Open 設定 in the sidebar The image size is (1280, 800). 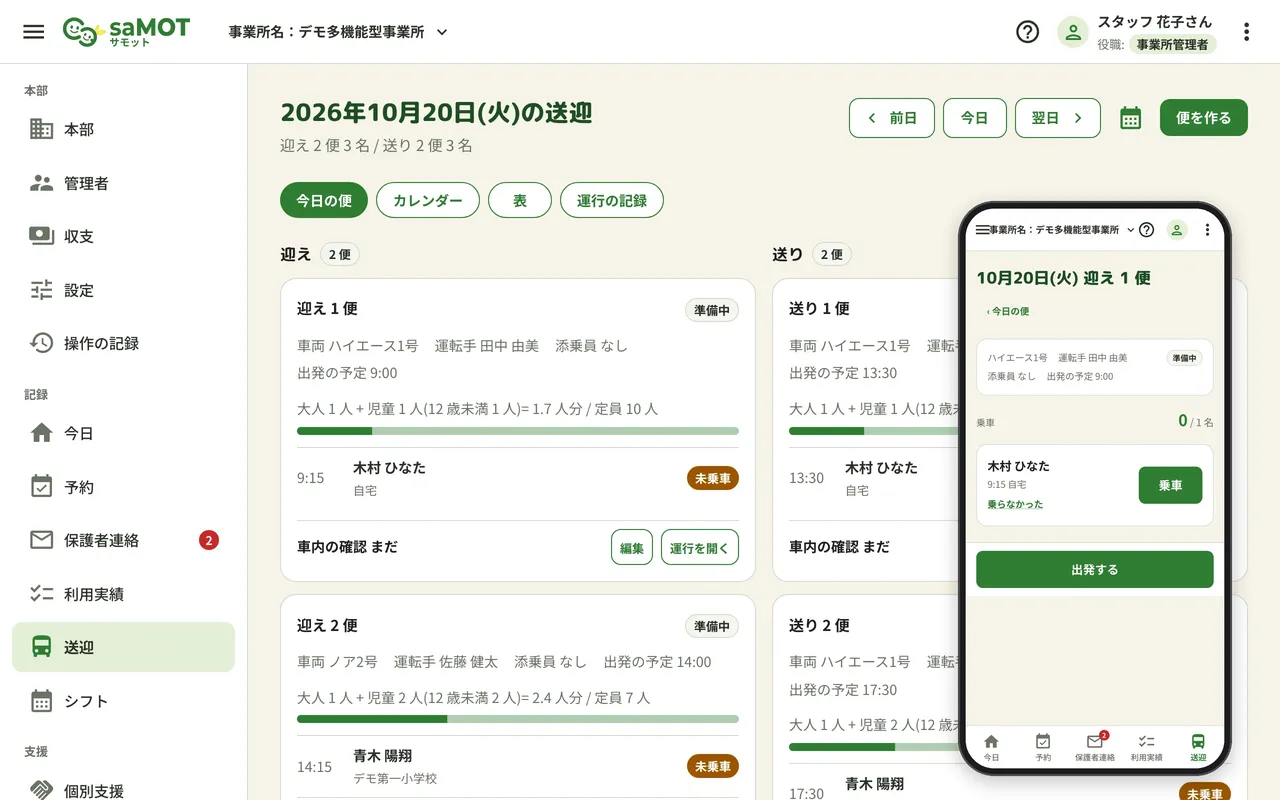[x=124, y=290]
